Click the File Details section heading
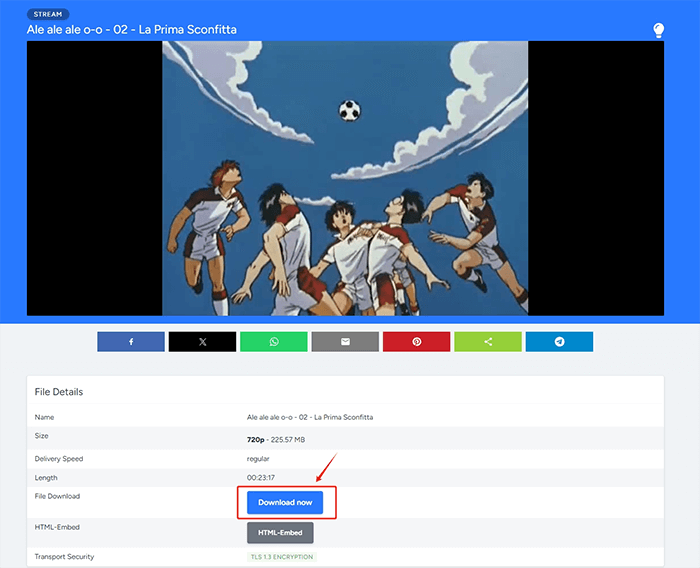The width and height of the screenshot is (700, 568). point(59,392)
